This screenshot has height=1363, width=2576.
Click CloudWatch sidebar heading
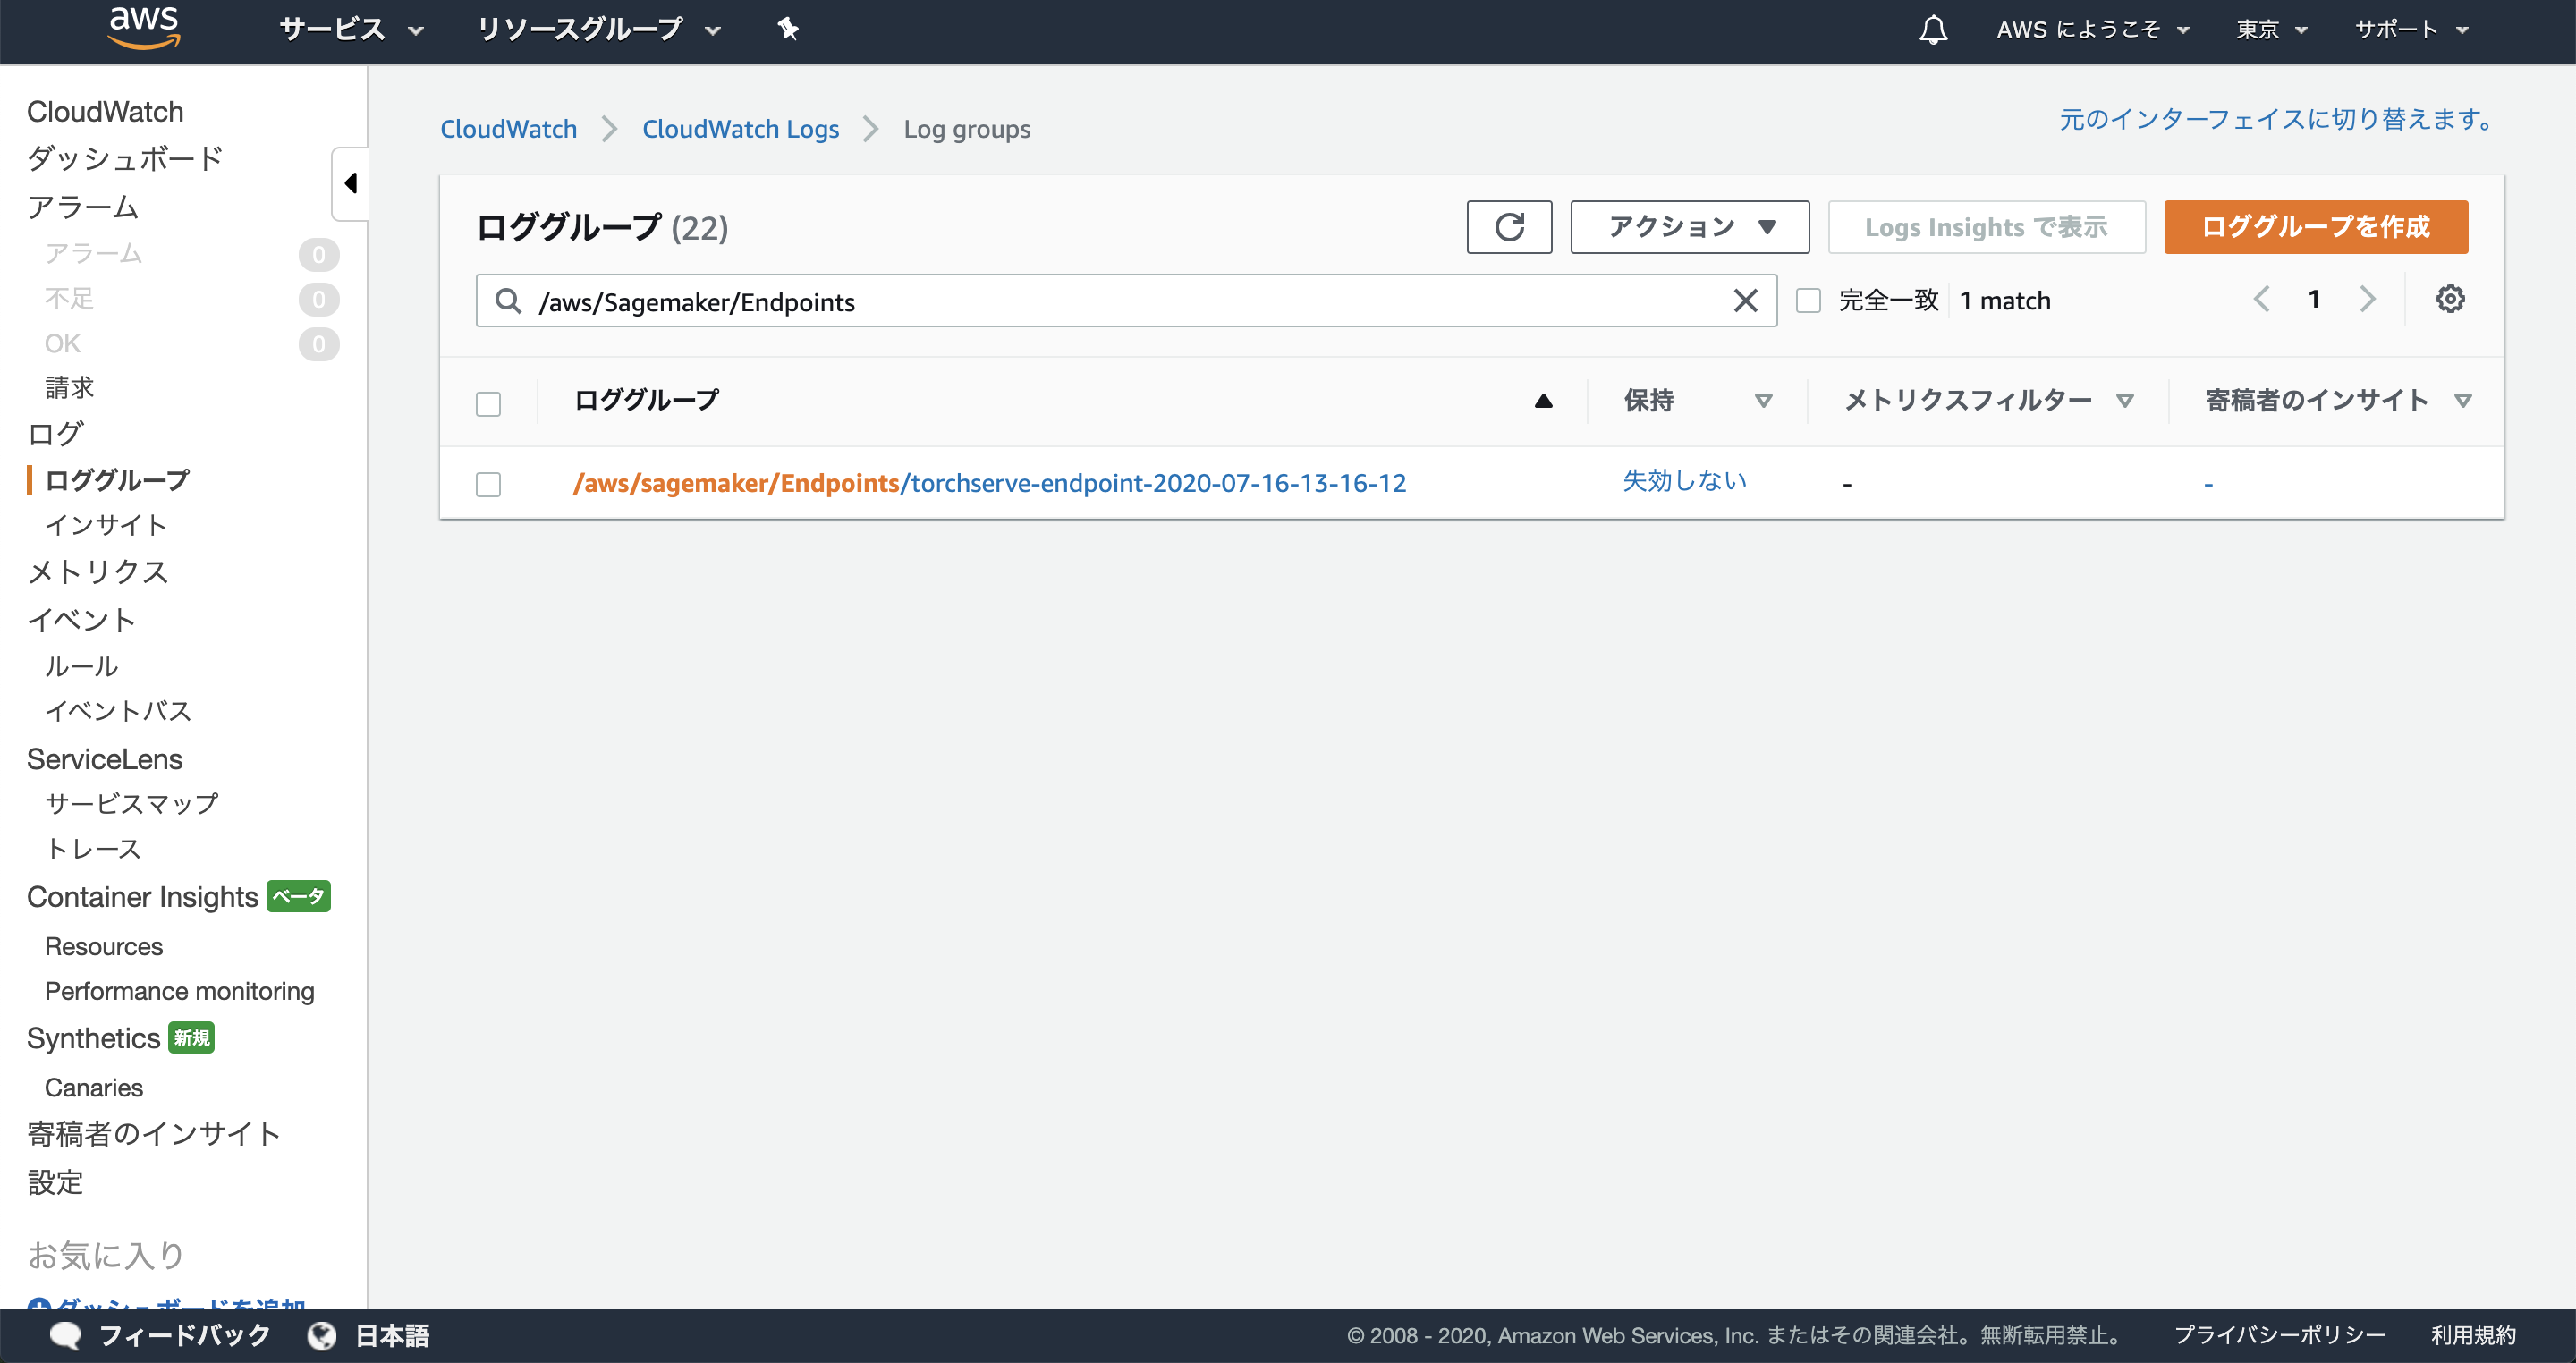point(105,111)
